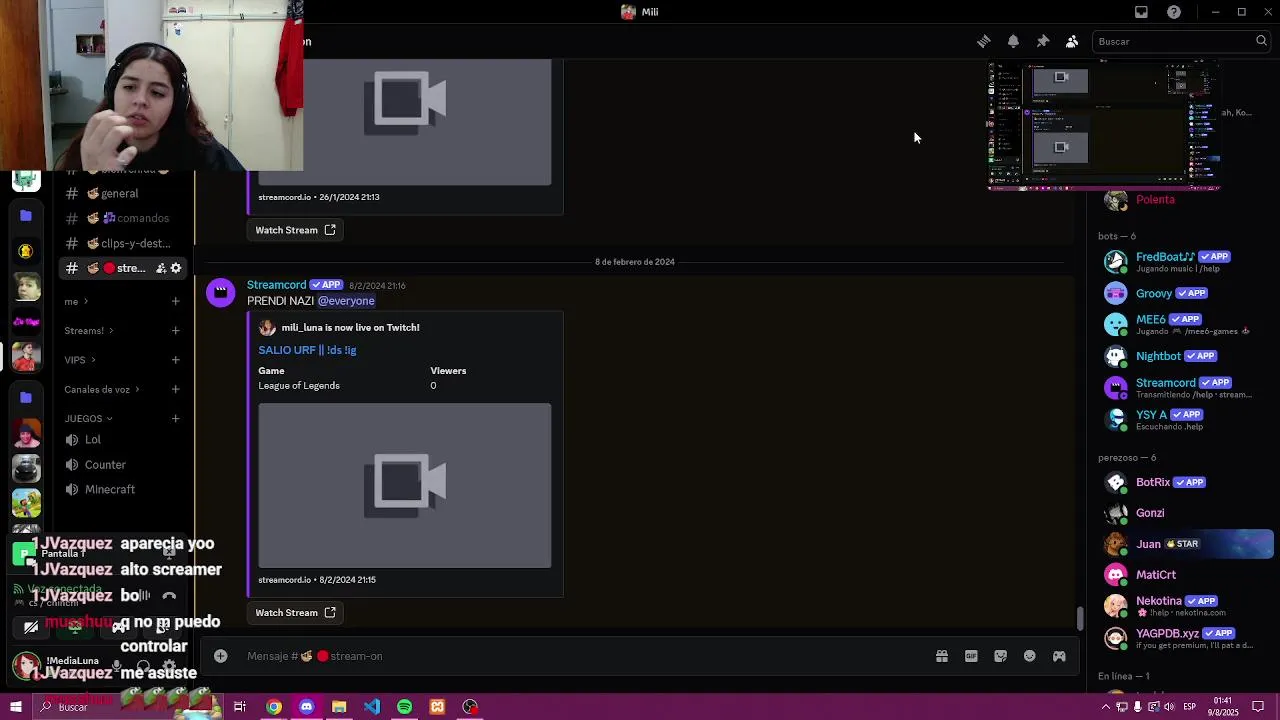Open File Explorer from the taskbar
The image size is (1280, 720).
(339, 707)
